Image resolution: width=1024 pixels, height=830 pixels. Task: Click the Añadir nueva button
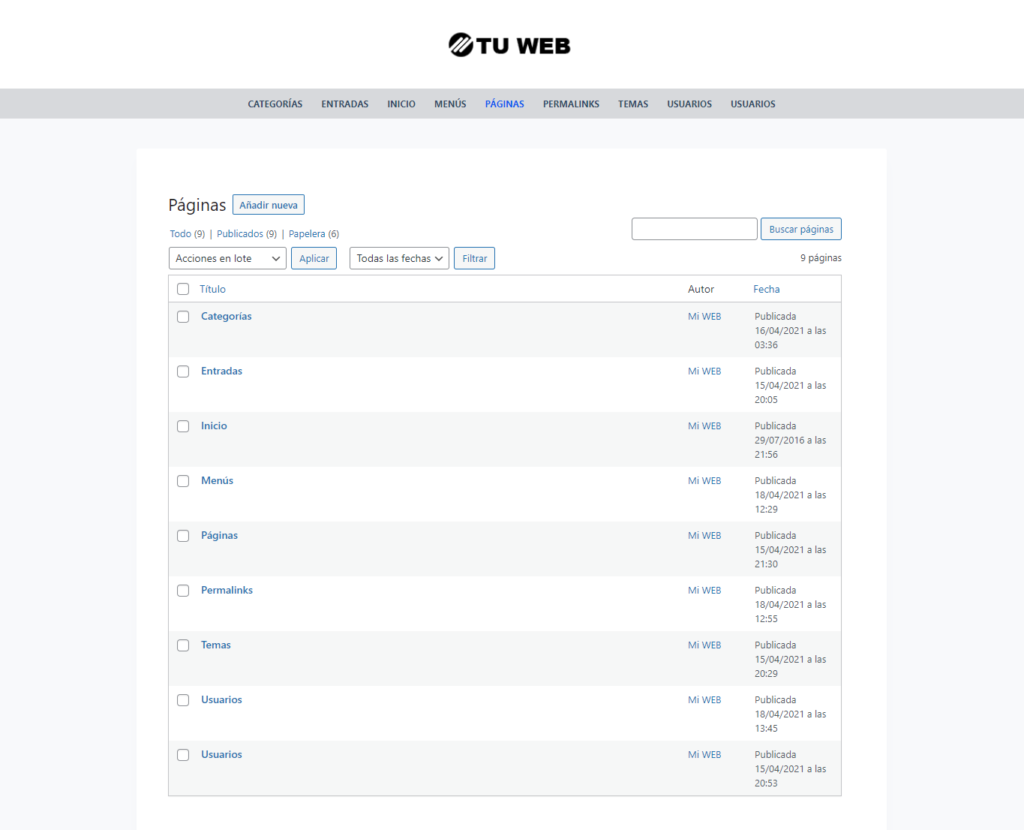point(268,204)
